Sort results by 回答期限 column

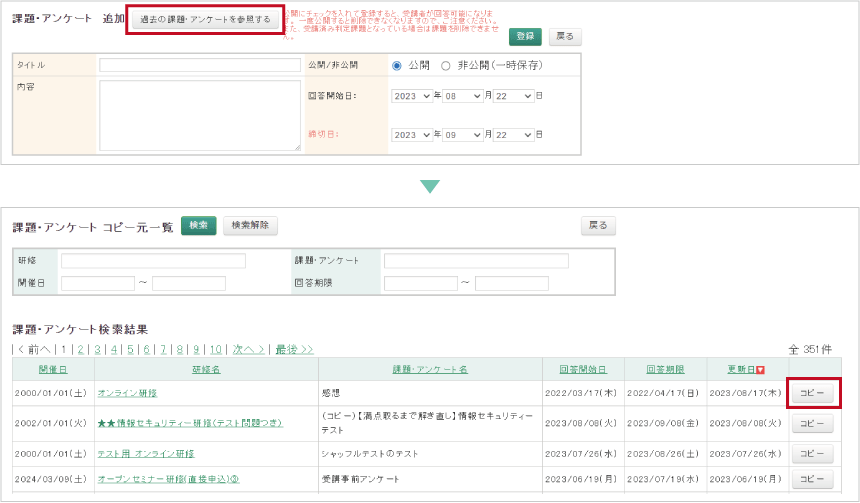click(665, 370)
